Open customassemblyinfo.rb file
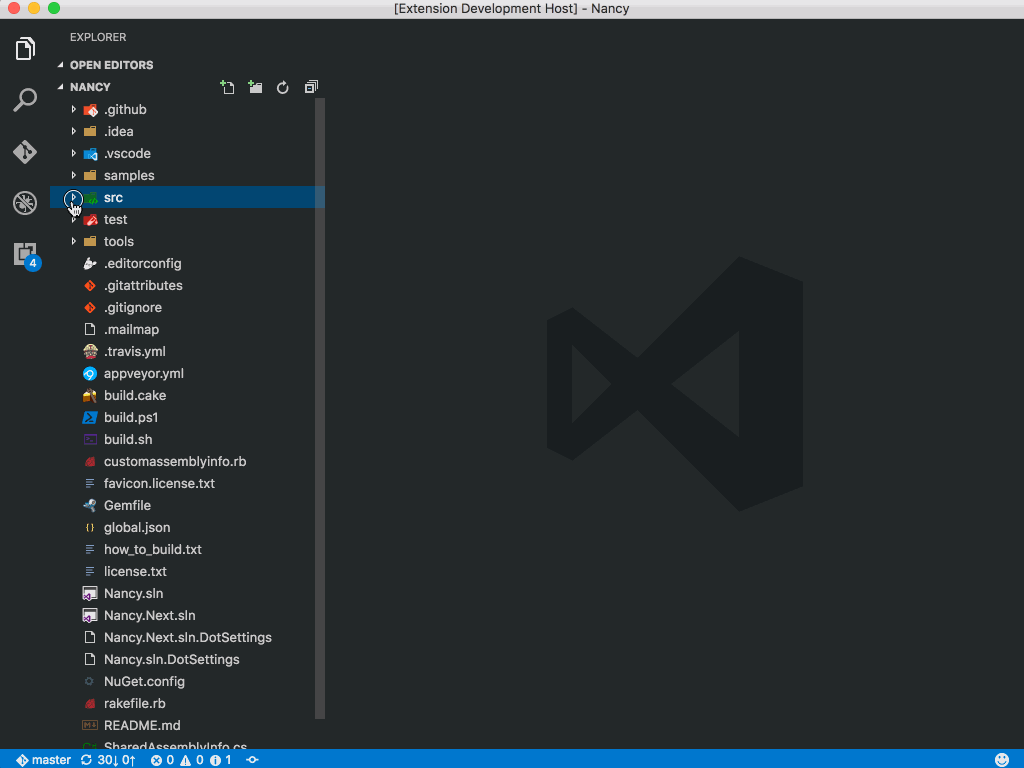Viewport: 1024px width, 768px height. pyautogui.click(x=187, y=461)
